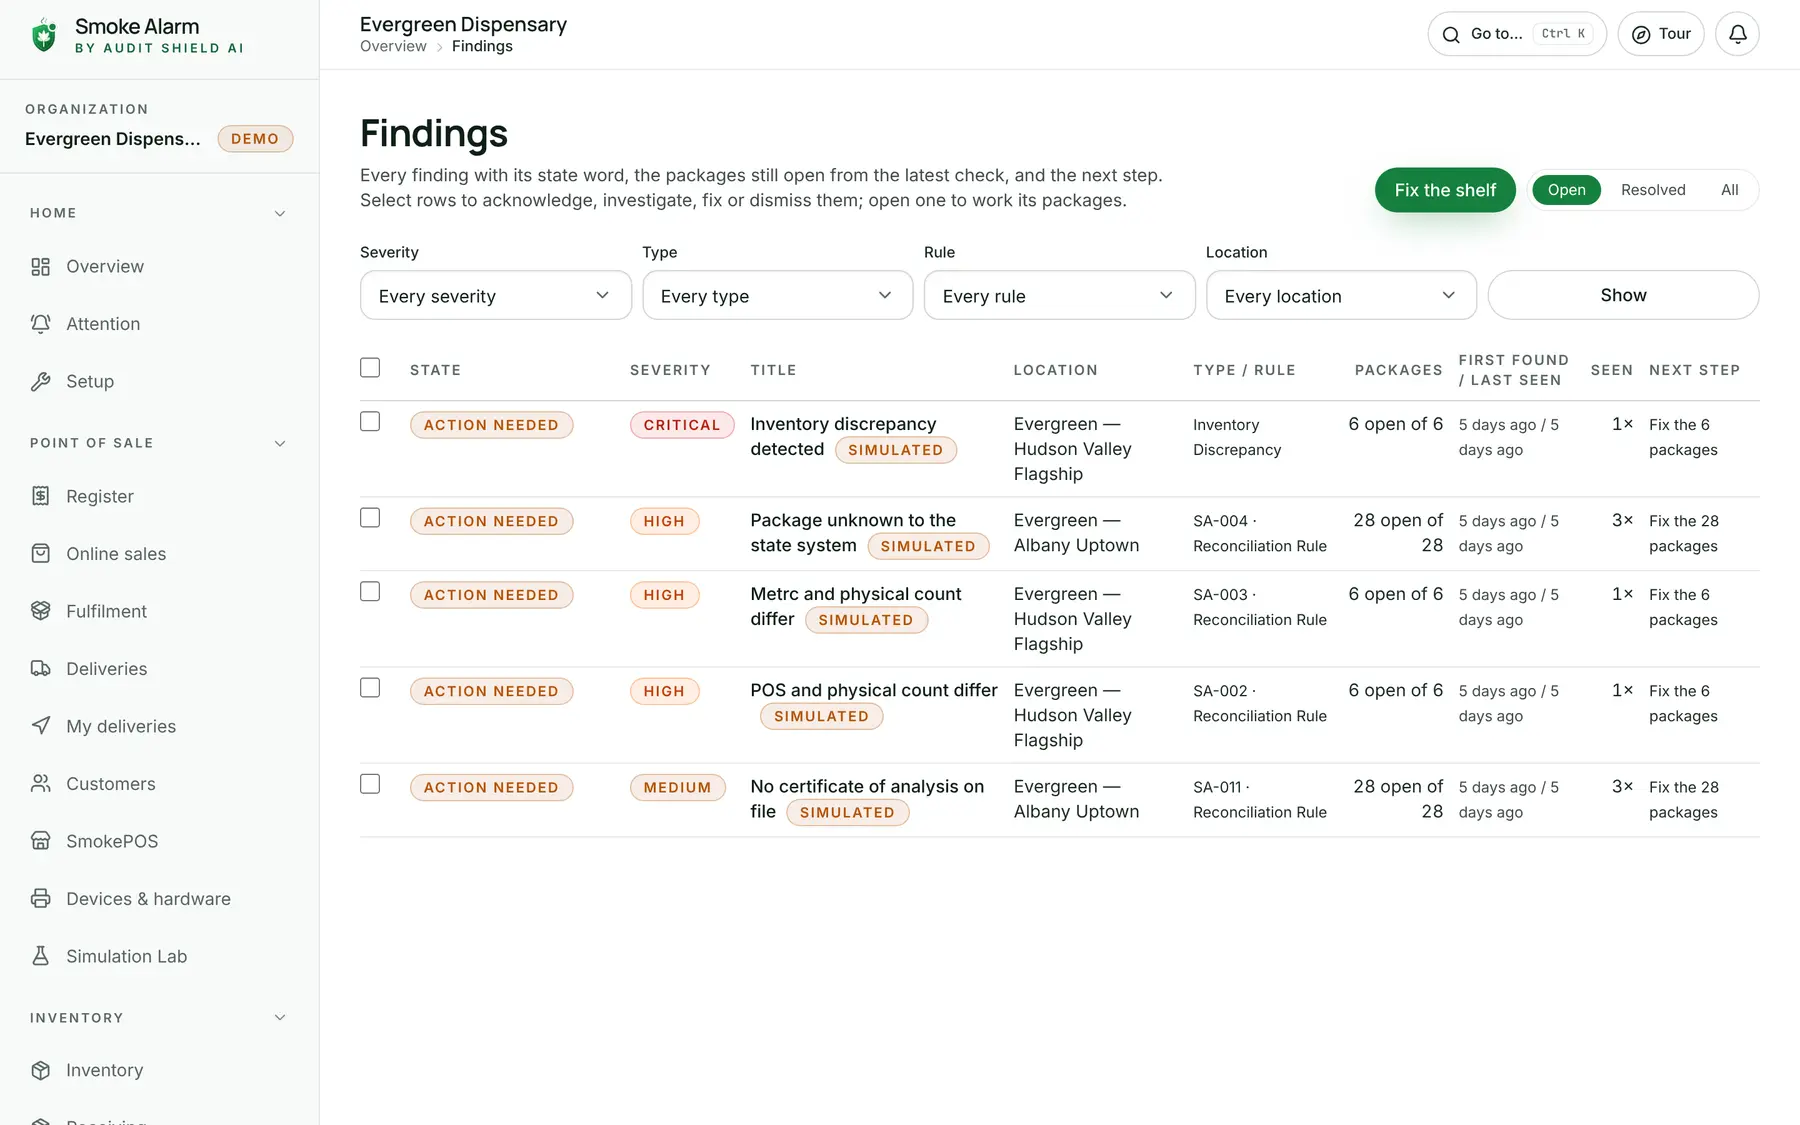Go to Overview in the breadcrumb
1800x1125 pixels.
click(x=393, y=46)
